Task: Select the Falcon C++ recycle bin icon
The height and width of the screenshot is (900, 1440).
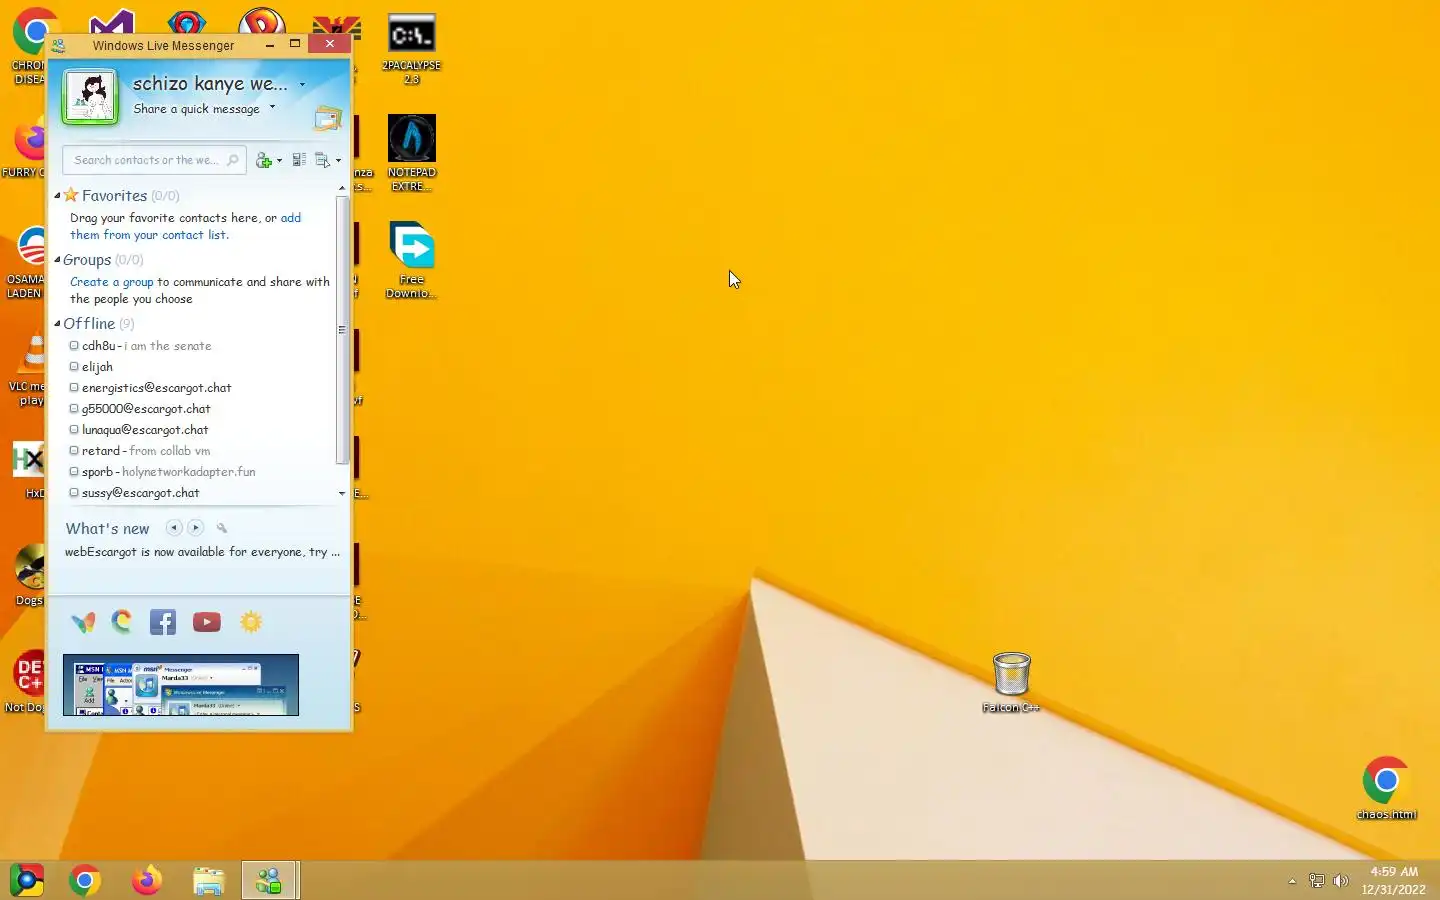Action: point(1011,682)
